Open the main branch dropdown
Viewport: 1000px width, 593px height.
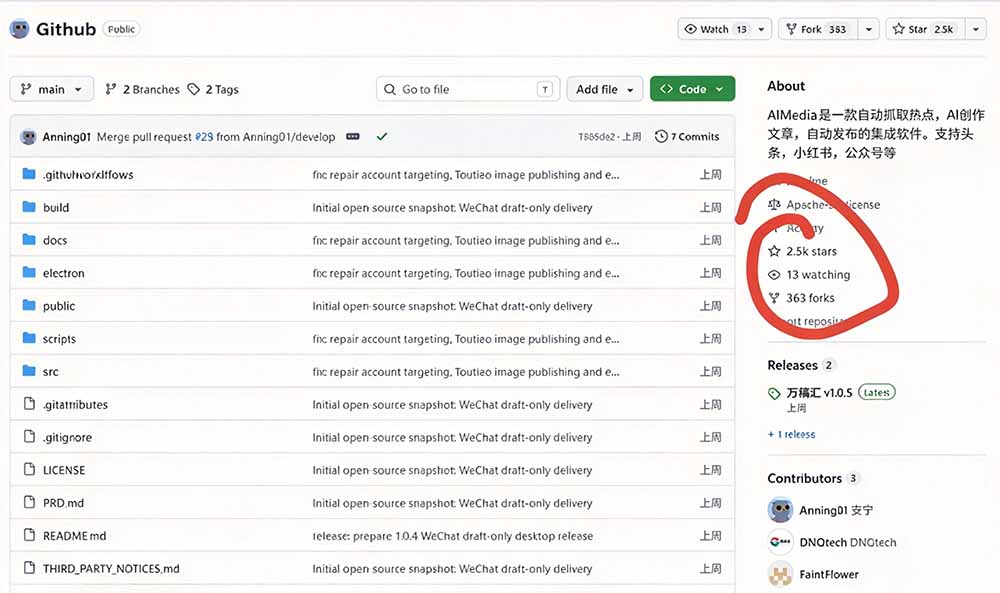(52, 89)
